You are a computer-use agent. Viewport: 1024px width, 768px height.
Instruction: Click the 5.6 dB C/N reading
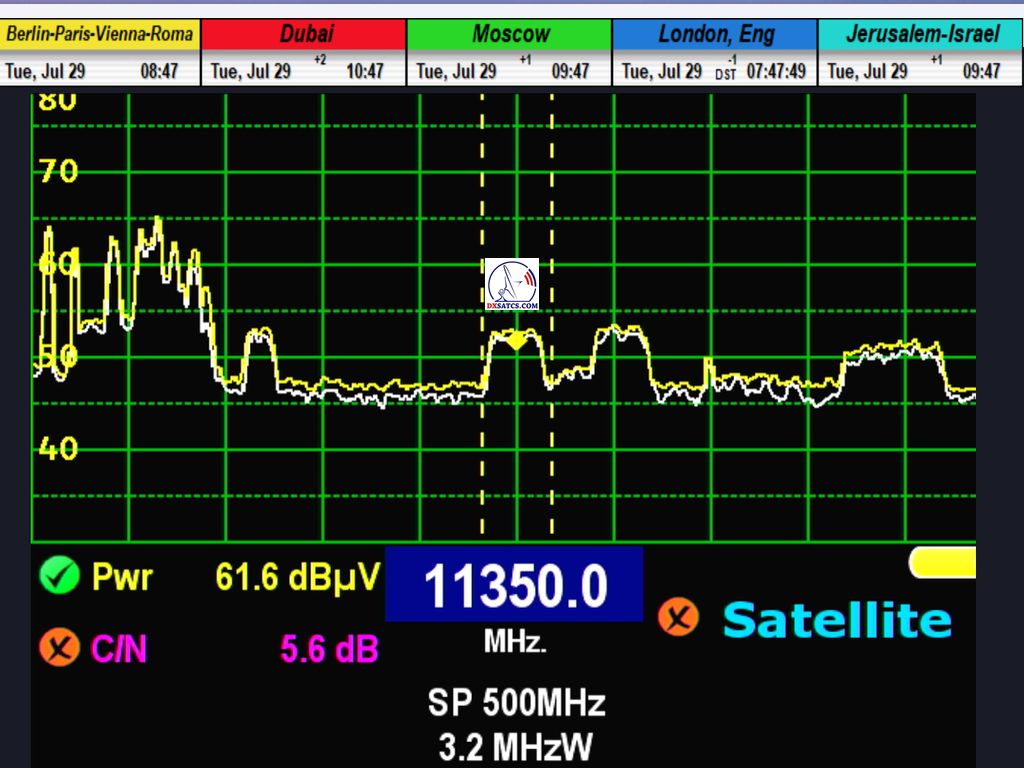pos(329,650)
